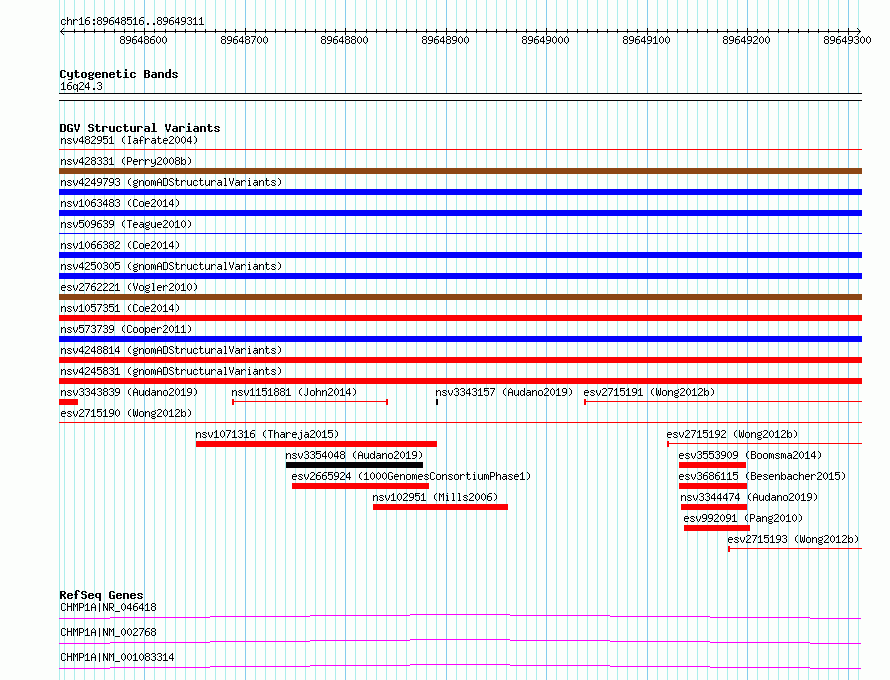Click the left arrow of the ruler
This screenshot has height=680, width=890.
(62, 31)
